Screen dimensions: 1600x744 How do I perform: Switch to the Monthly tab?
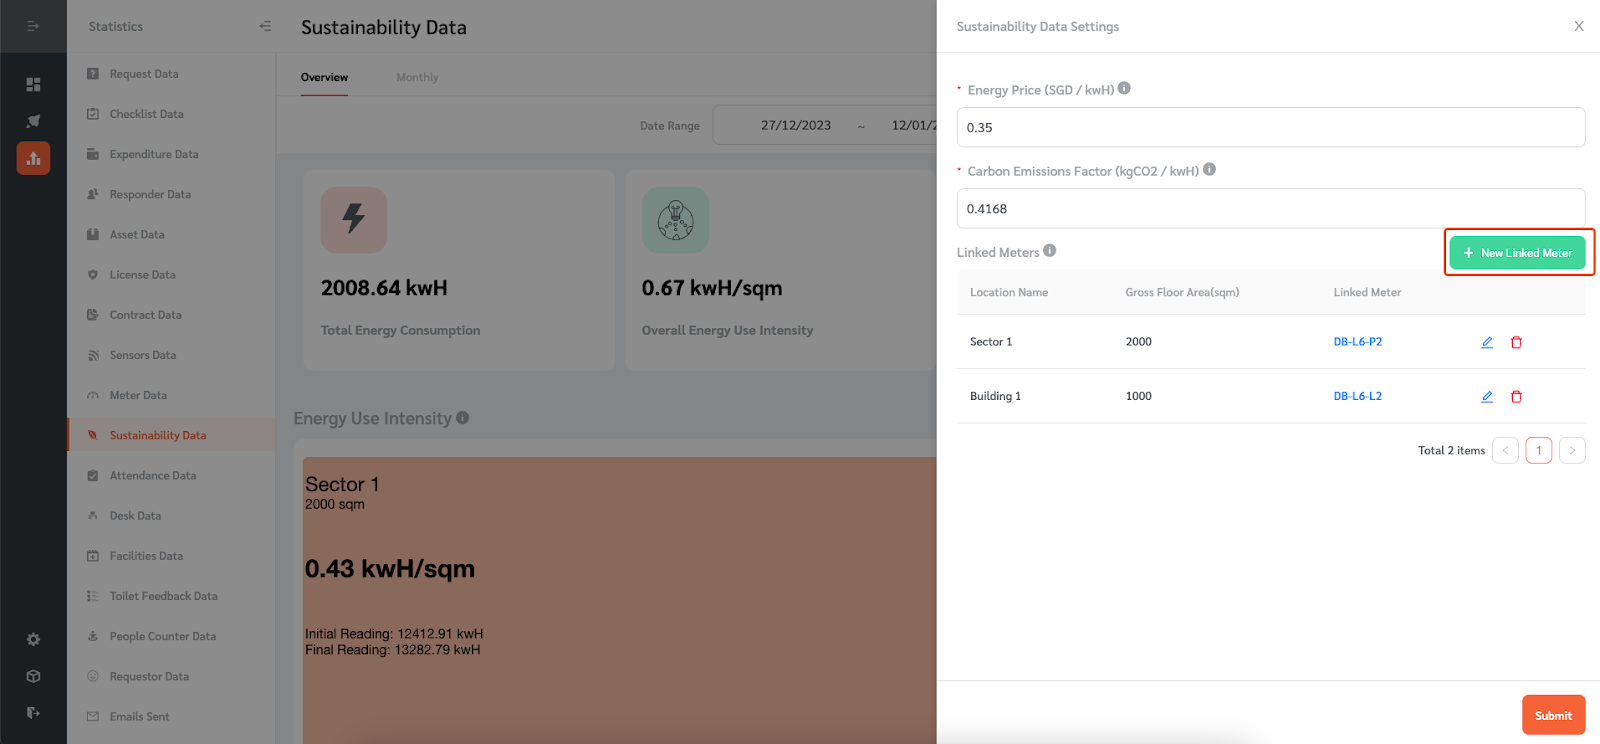click(417, 77)
